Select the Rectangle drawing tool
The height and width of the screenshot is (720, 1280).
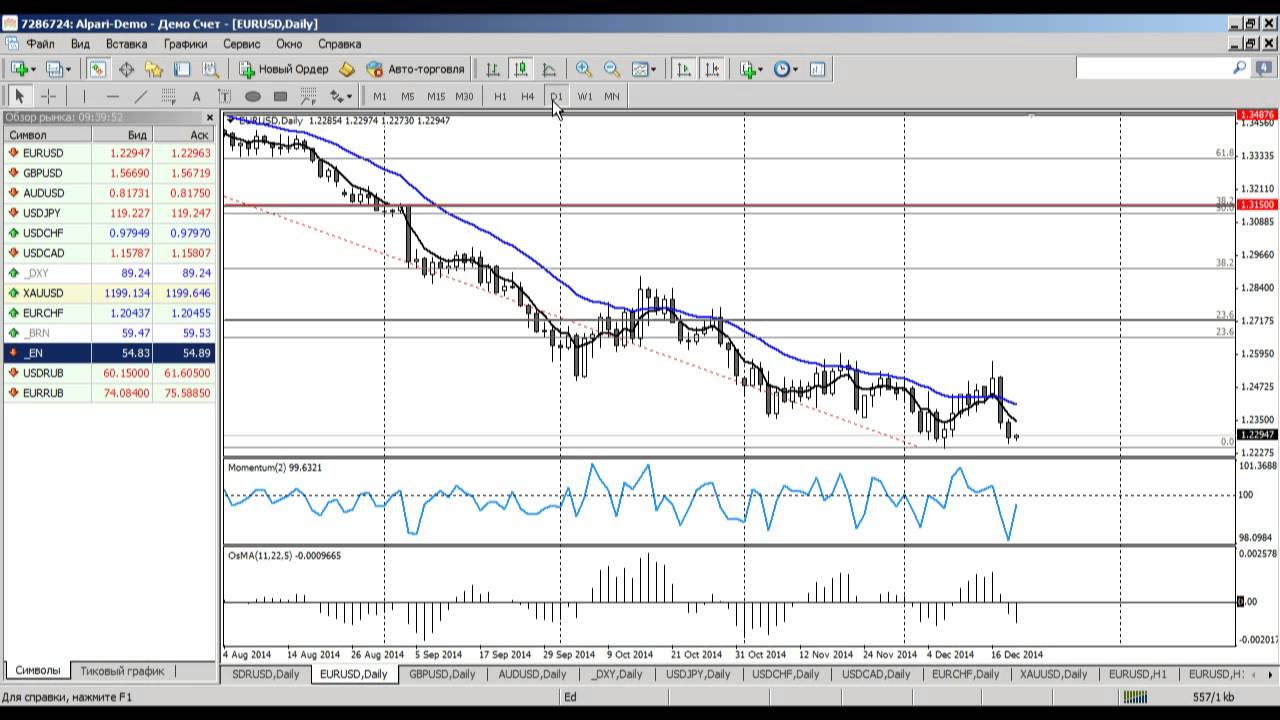(x=280, y=96)
